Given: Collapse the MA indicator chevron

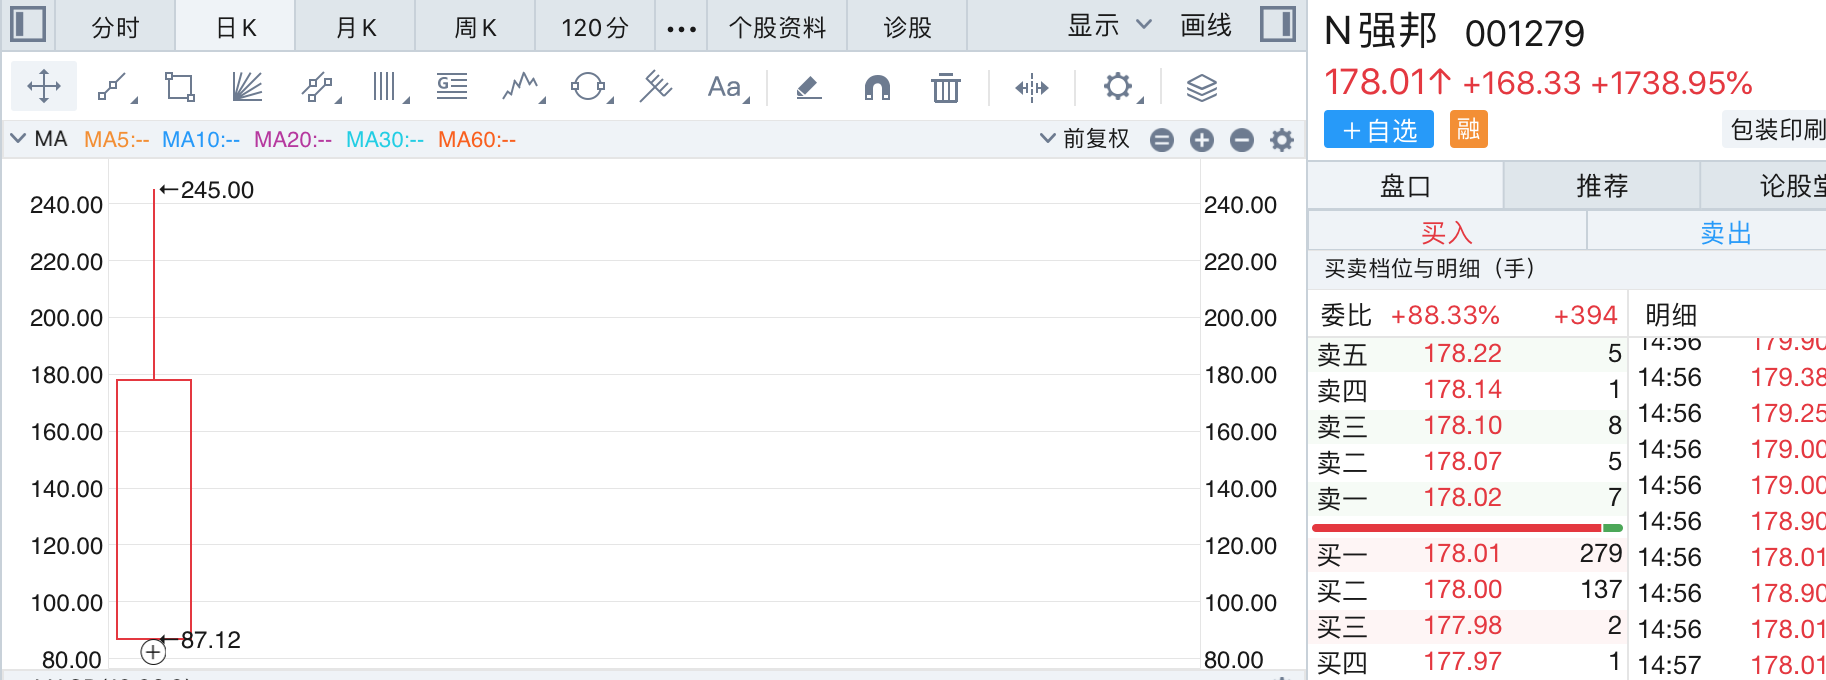Looking at the screenshot, I should point(18,139).
